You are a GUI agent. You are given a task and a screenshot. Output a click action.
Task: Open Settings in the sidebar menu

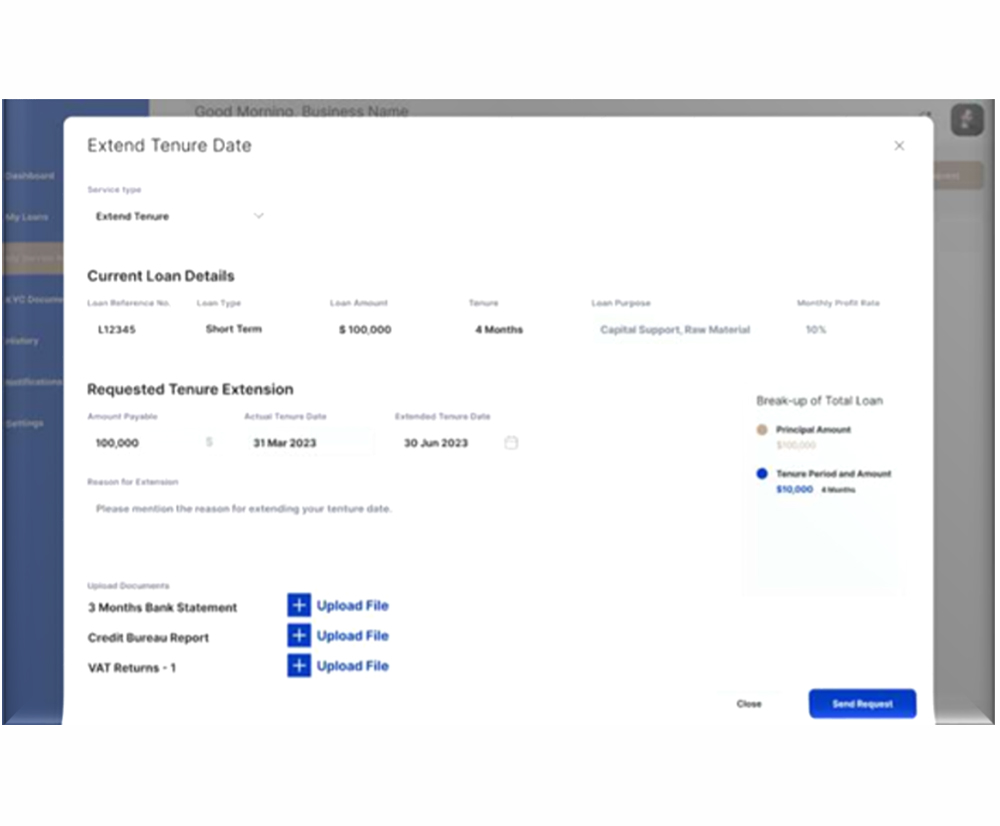(x=24, y=424)
